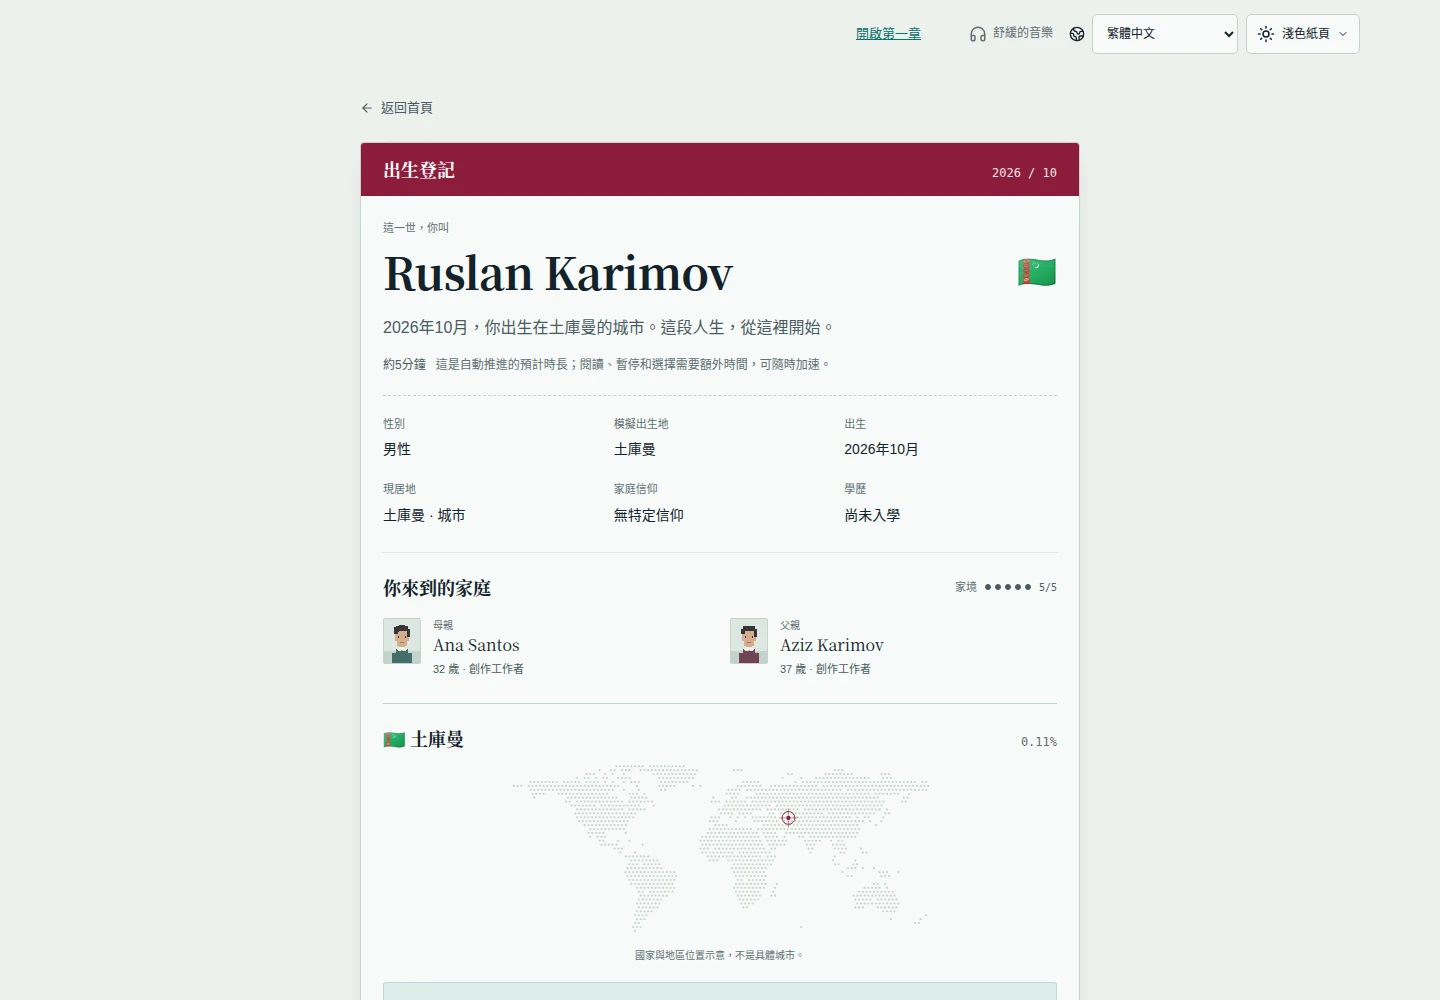Click the 2026年10月 value under 出生

881,449
